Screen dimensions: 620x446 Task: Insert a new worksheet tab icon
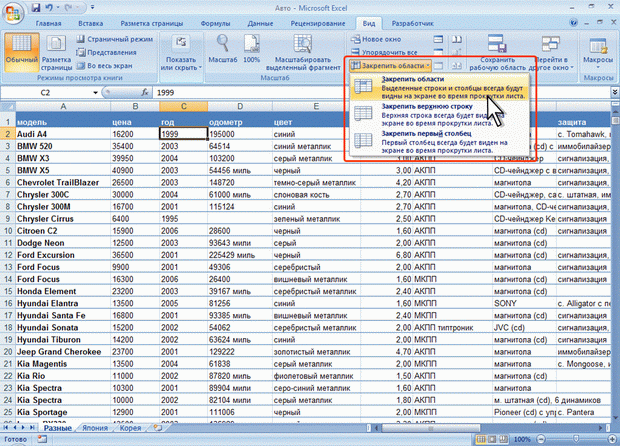tap(158, 428)
